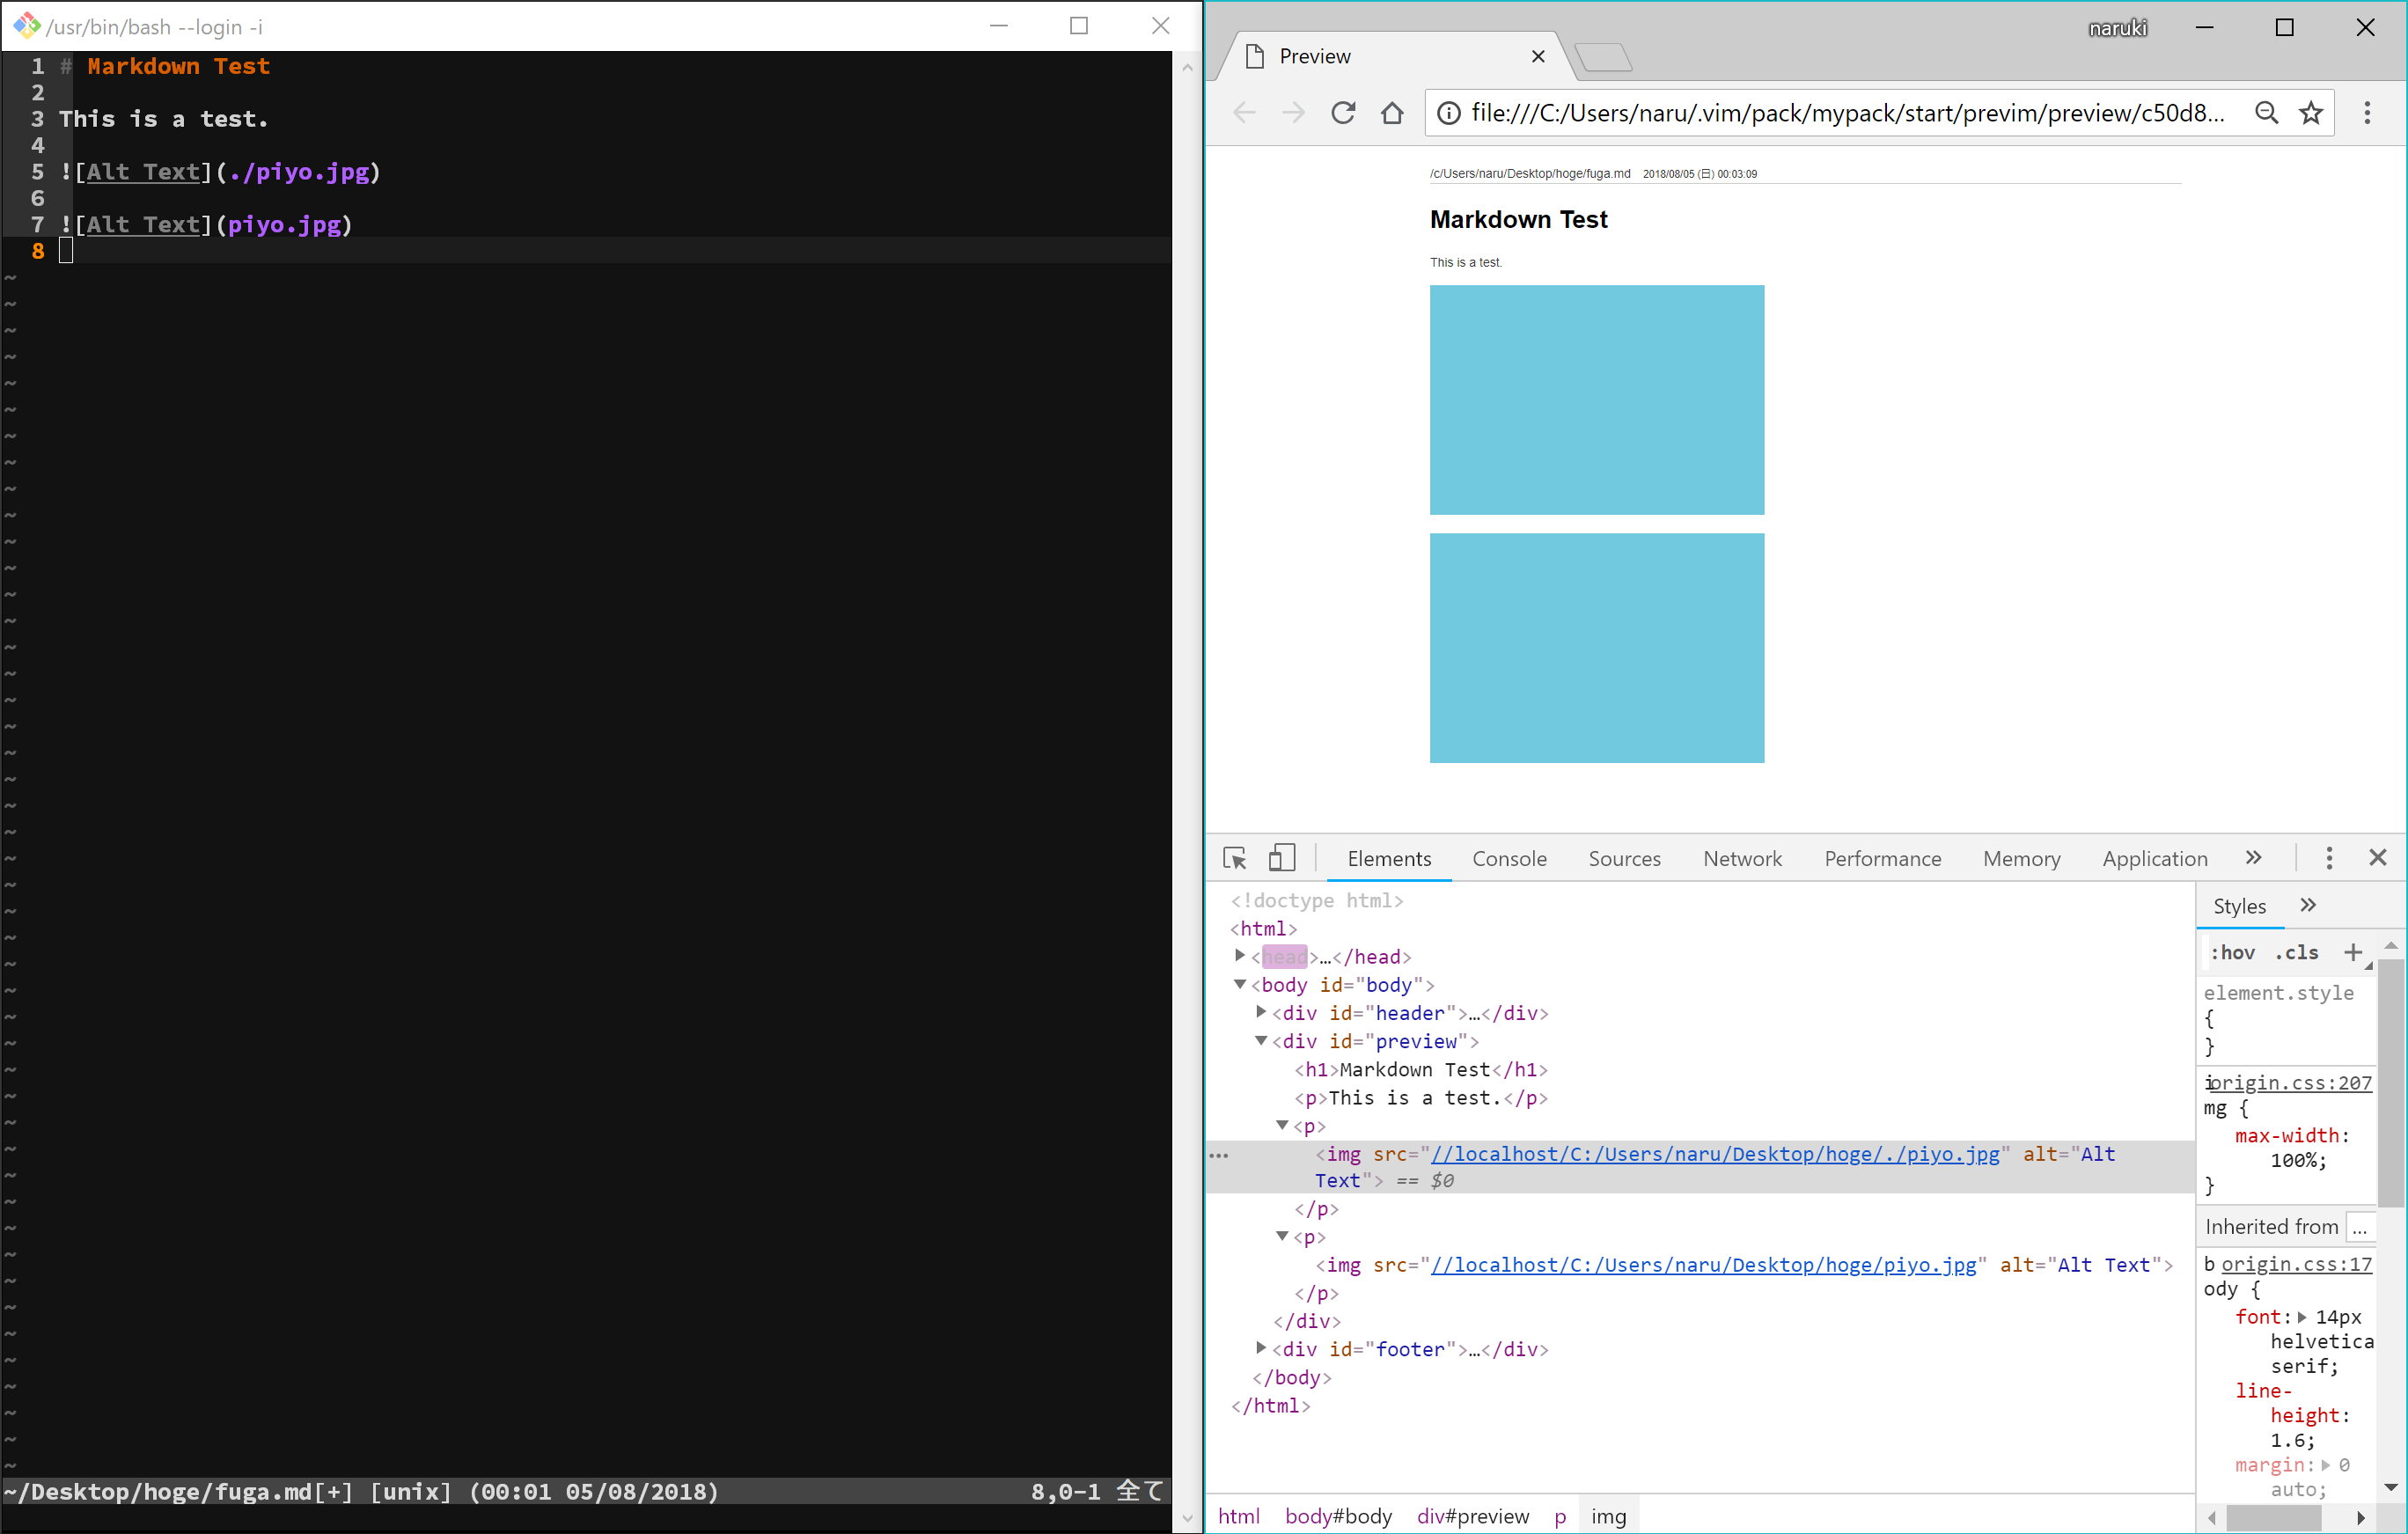Toggle element state with :hov button
Viewport: 2408px width, 1534px height.
(2234, 951)
